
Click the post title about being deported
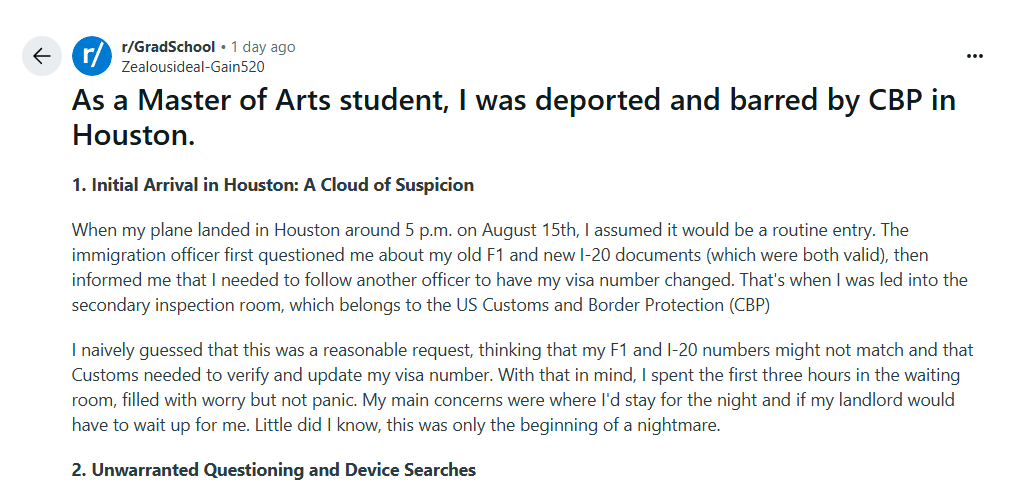[513, 117]
